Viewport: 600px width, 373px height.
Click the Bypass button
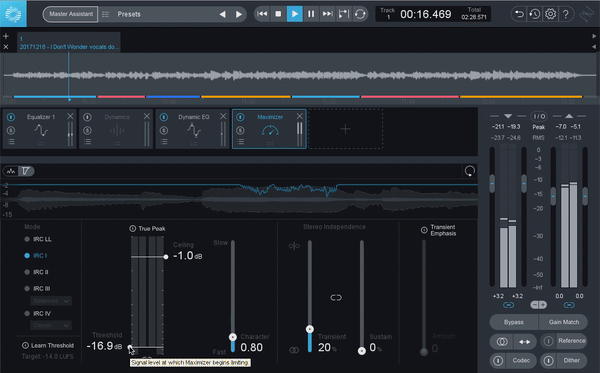coord(514,322)
